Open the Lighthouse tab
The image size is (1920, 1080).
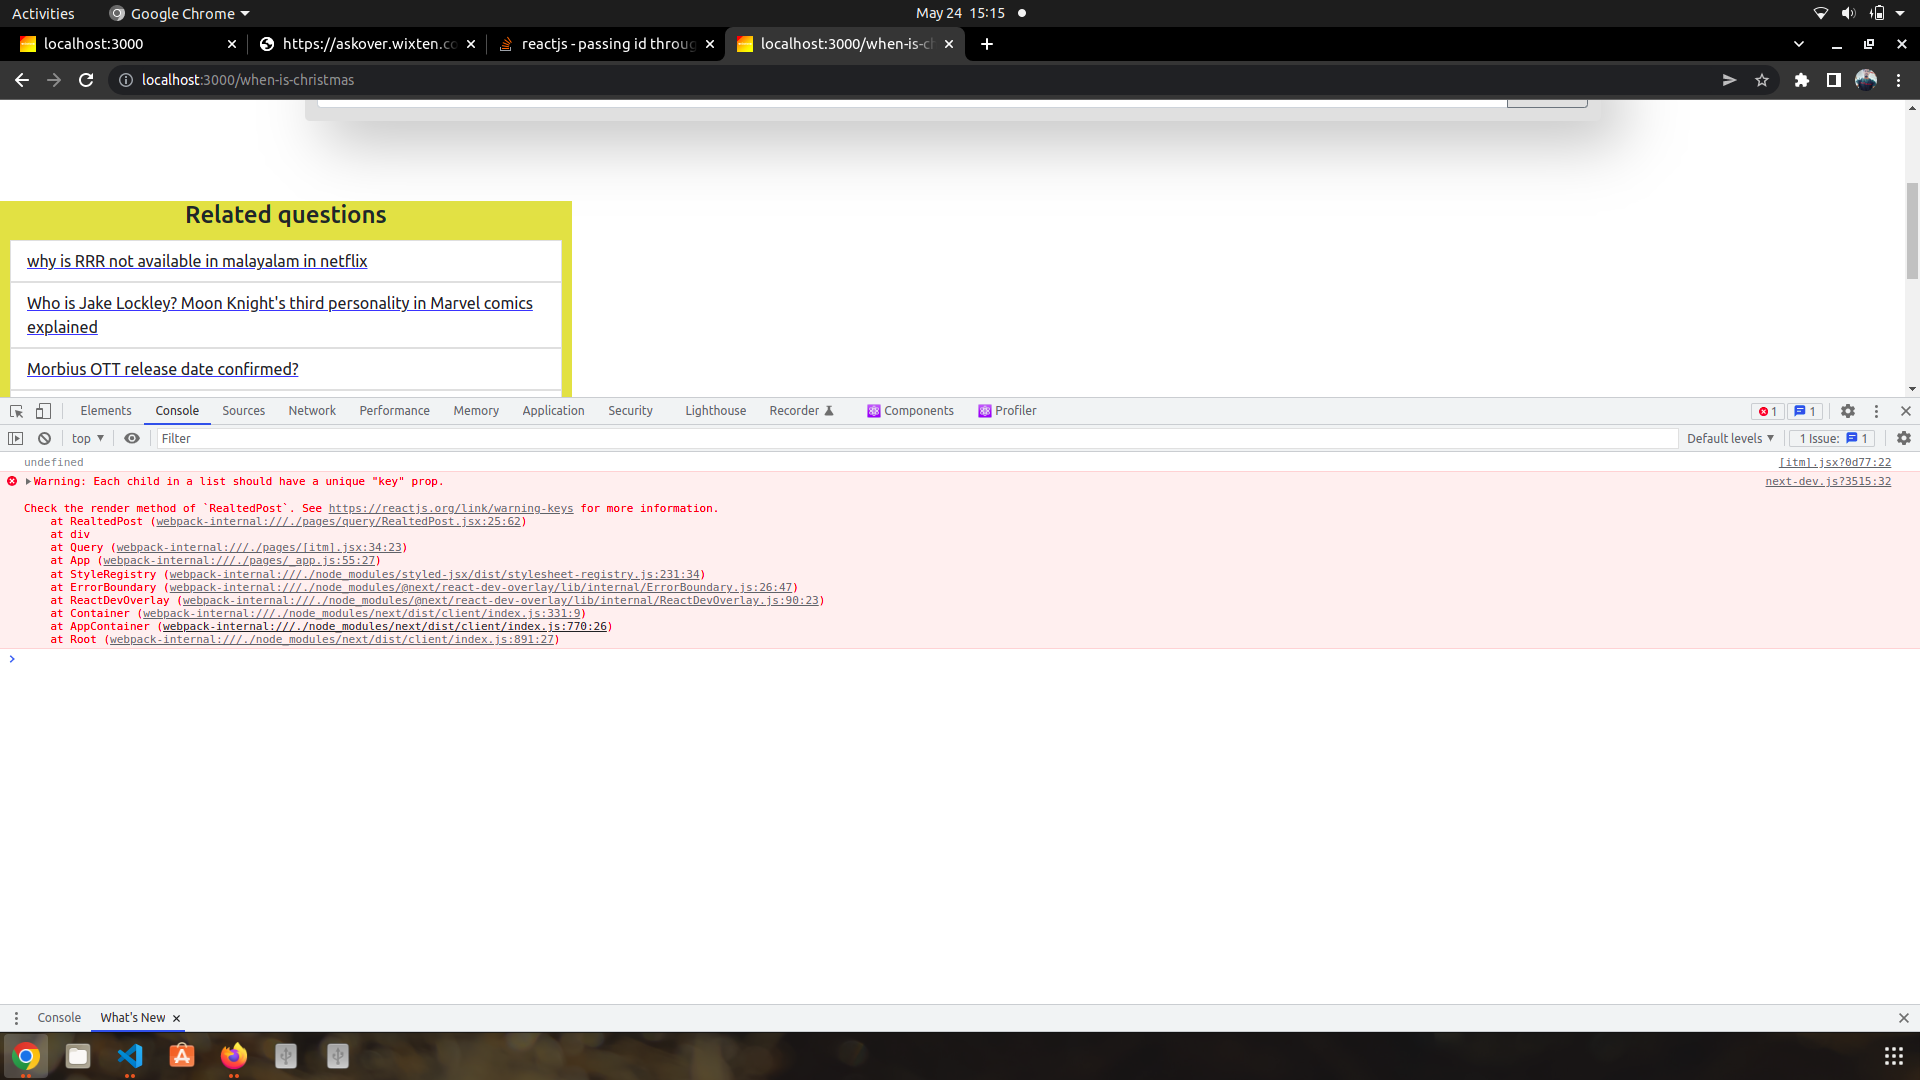(715, 411)
